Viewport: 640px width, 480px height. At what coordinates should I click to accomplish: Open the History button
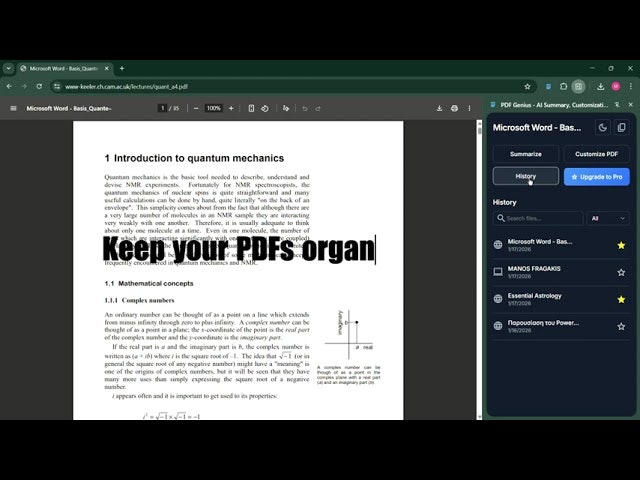(x=526, y=176)
